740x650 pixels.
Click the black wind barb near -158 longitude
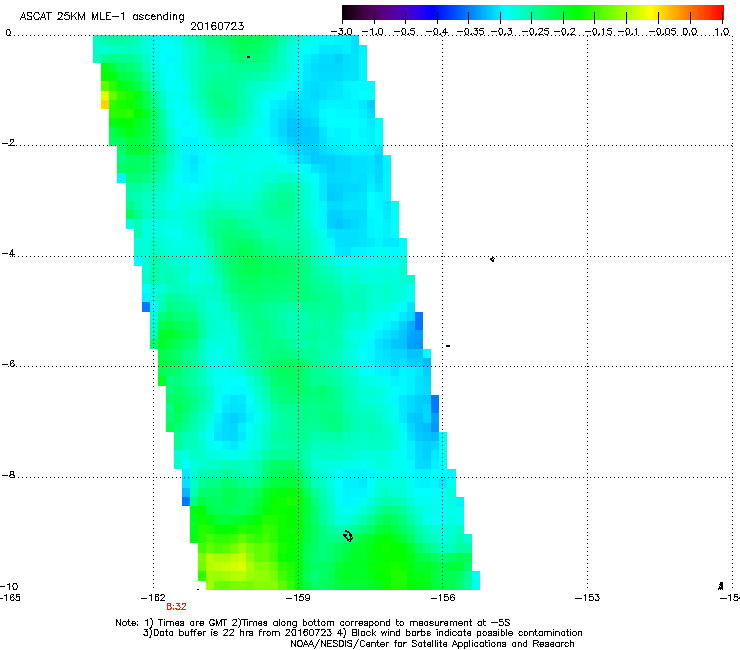[x=348, y=536]
